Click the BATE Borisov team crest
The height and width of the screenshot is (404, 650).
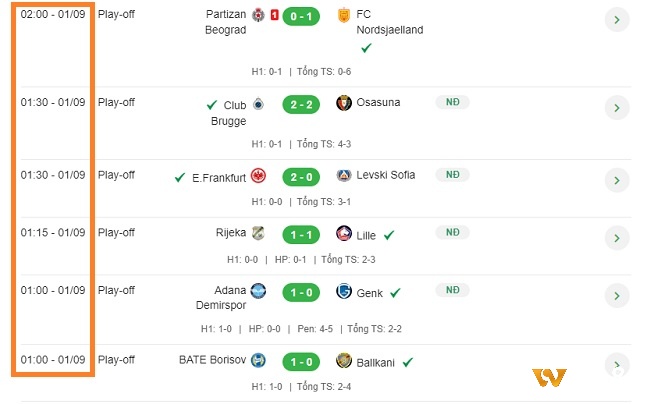point(258,360)
